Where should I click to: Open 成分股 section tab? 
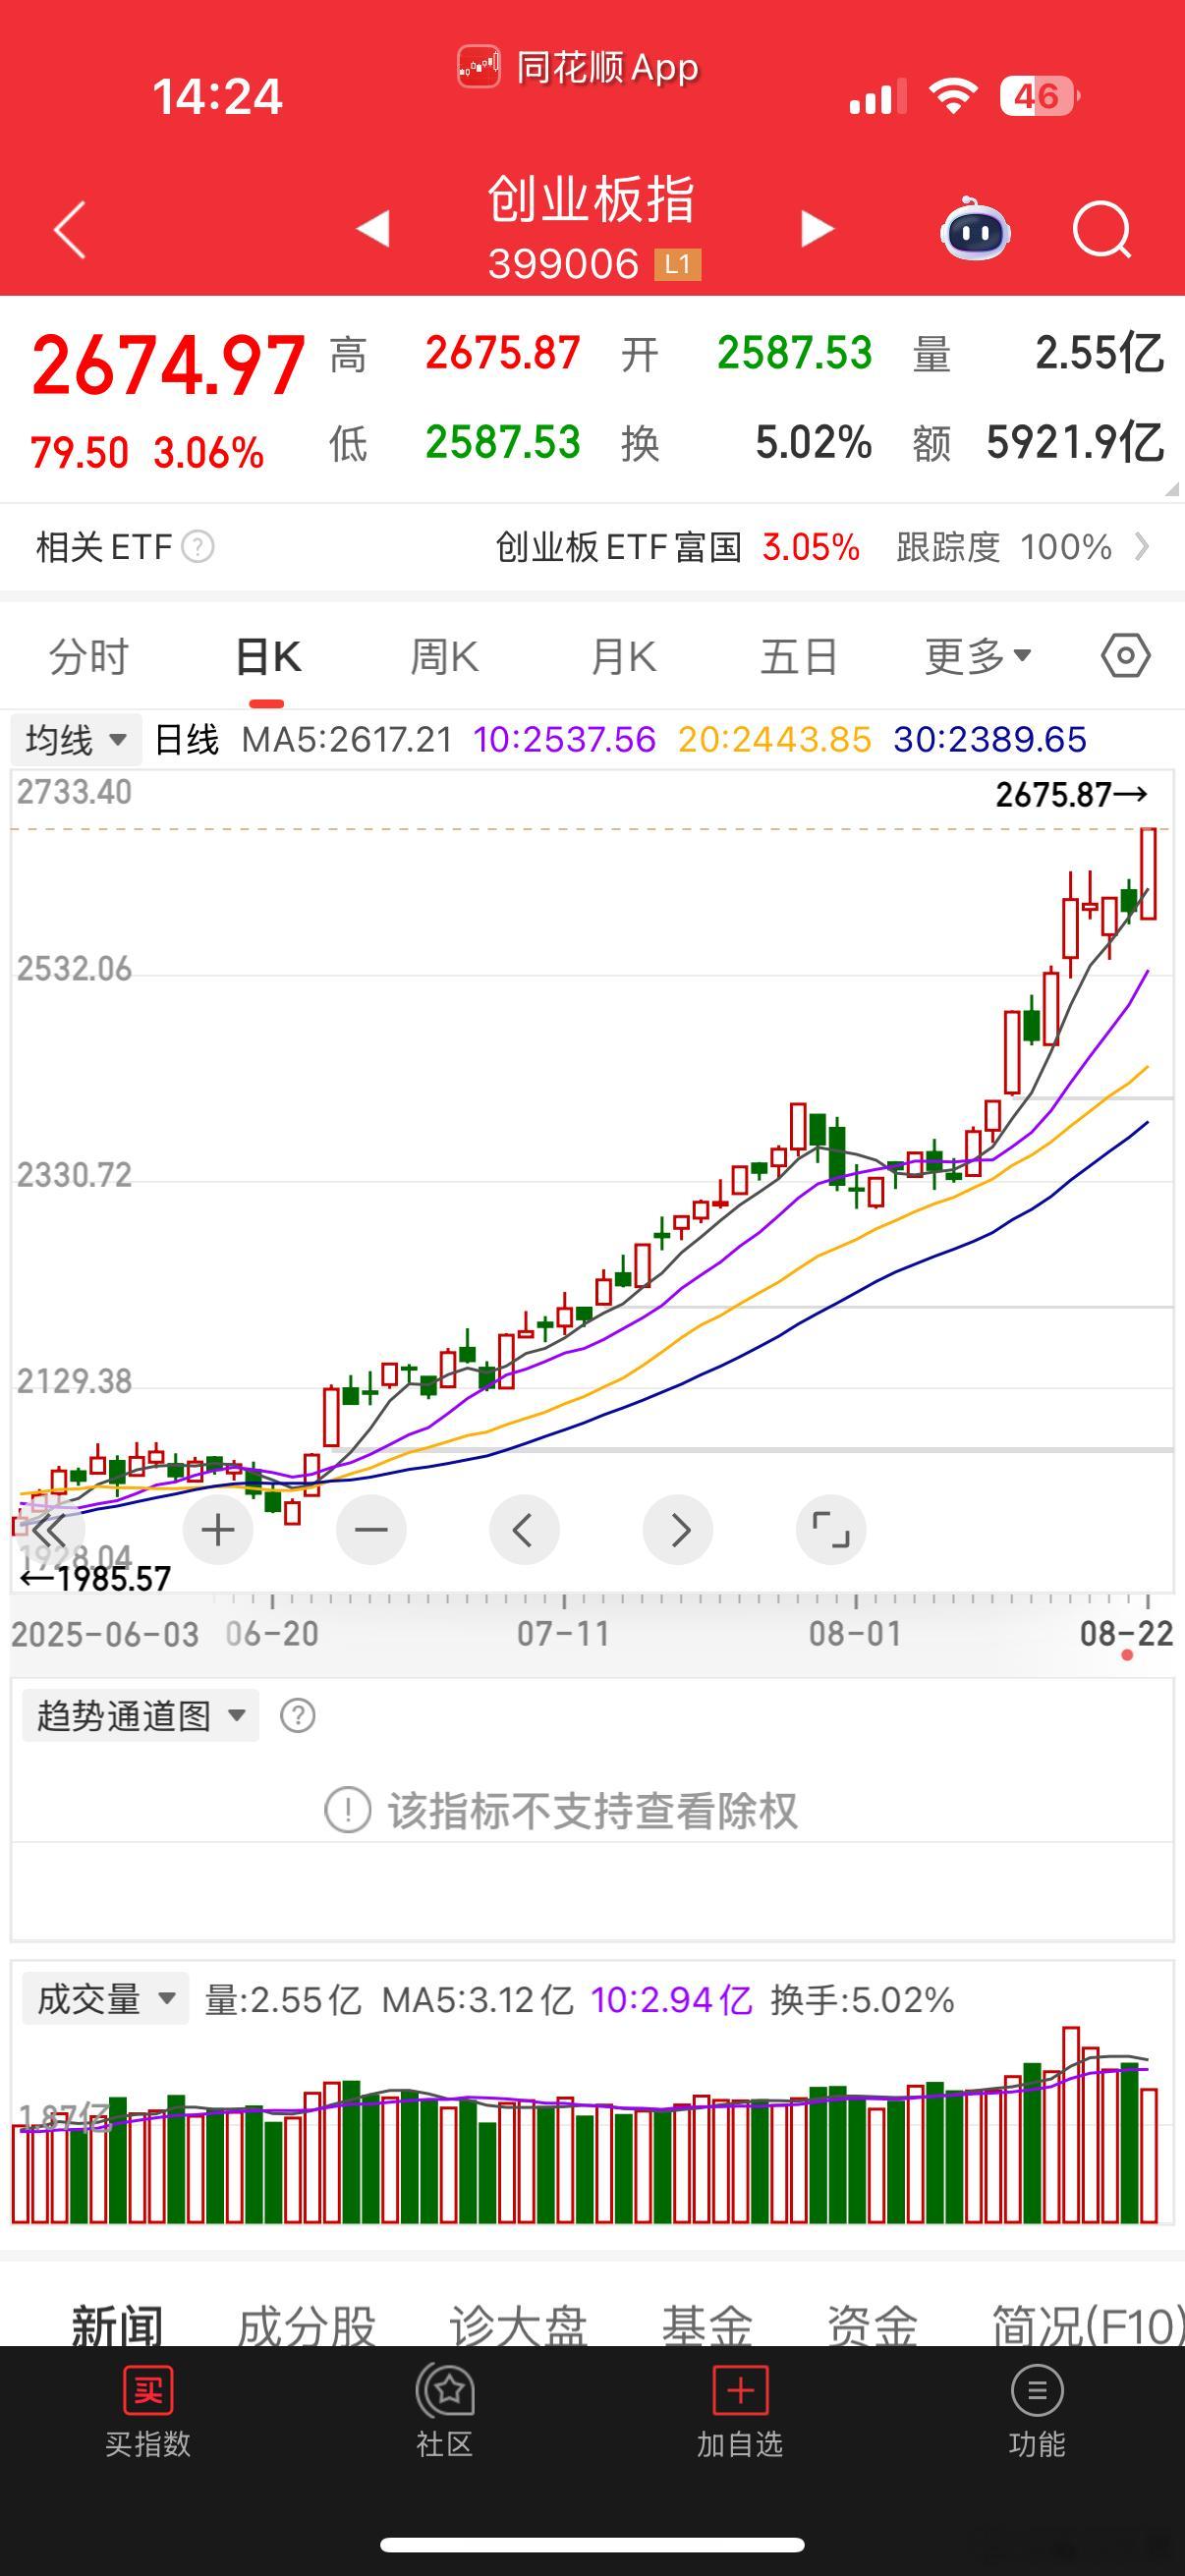click(x=307, y=2326)
